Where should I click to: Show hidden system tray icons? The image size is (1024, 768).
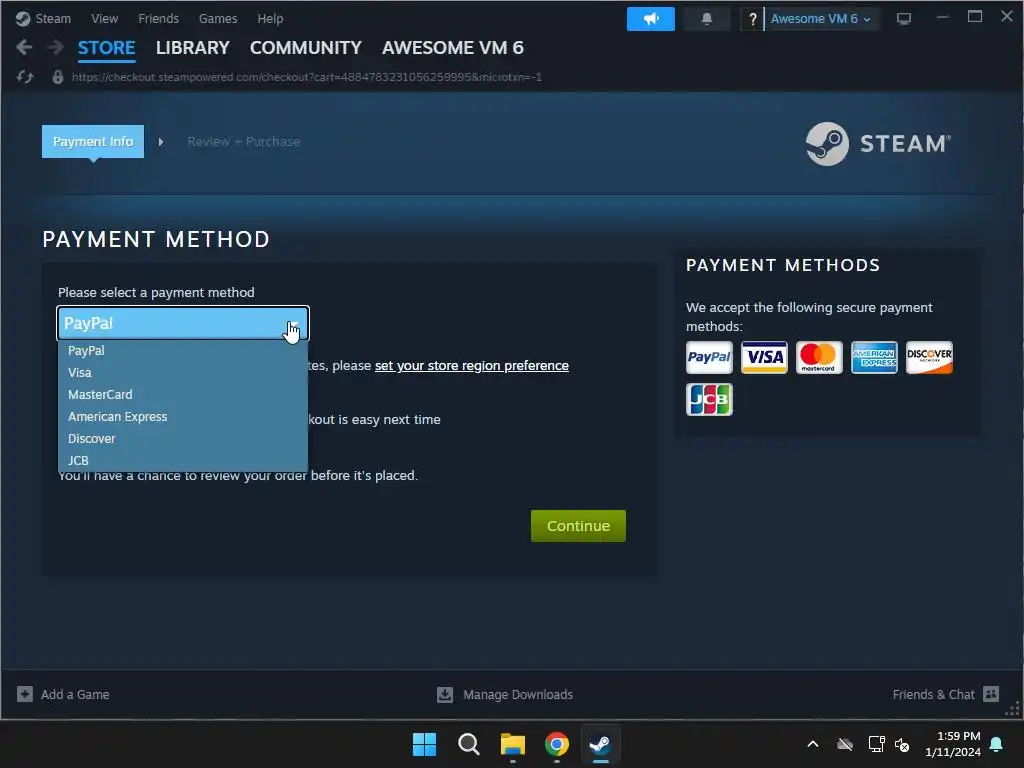[x=813, y=744]
